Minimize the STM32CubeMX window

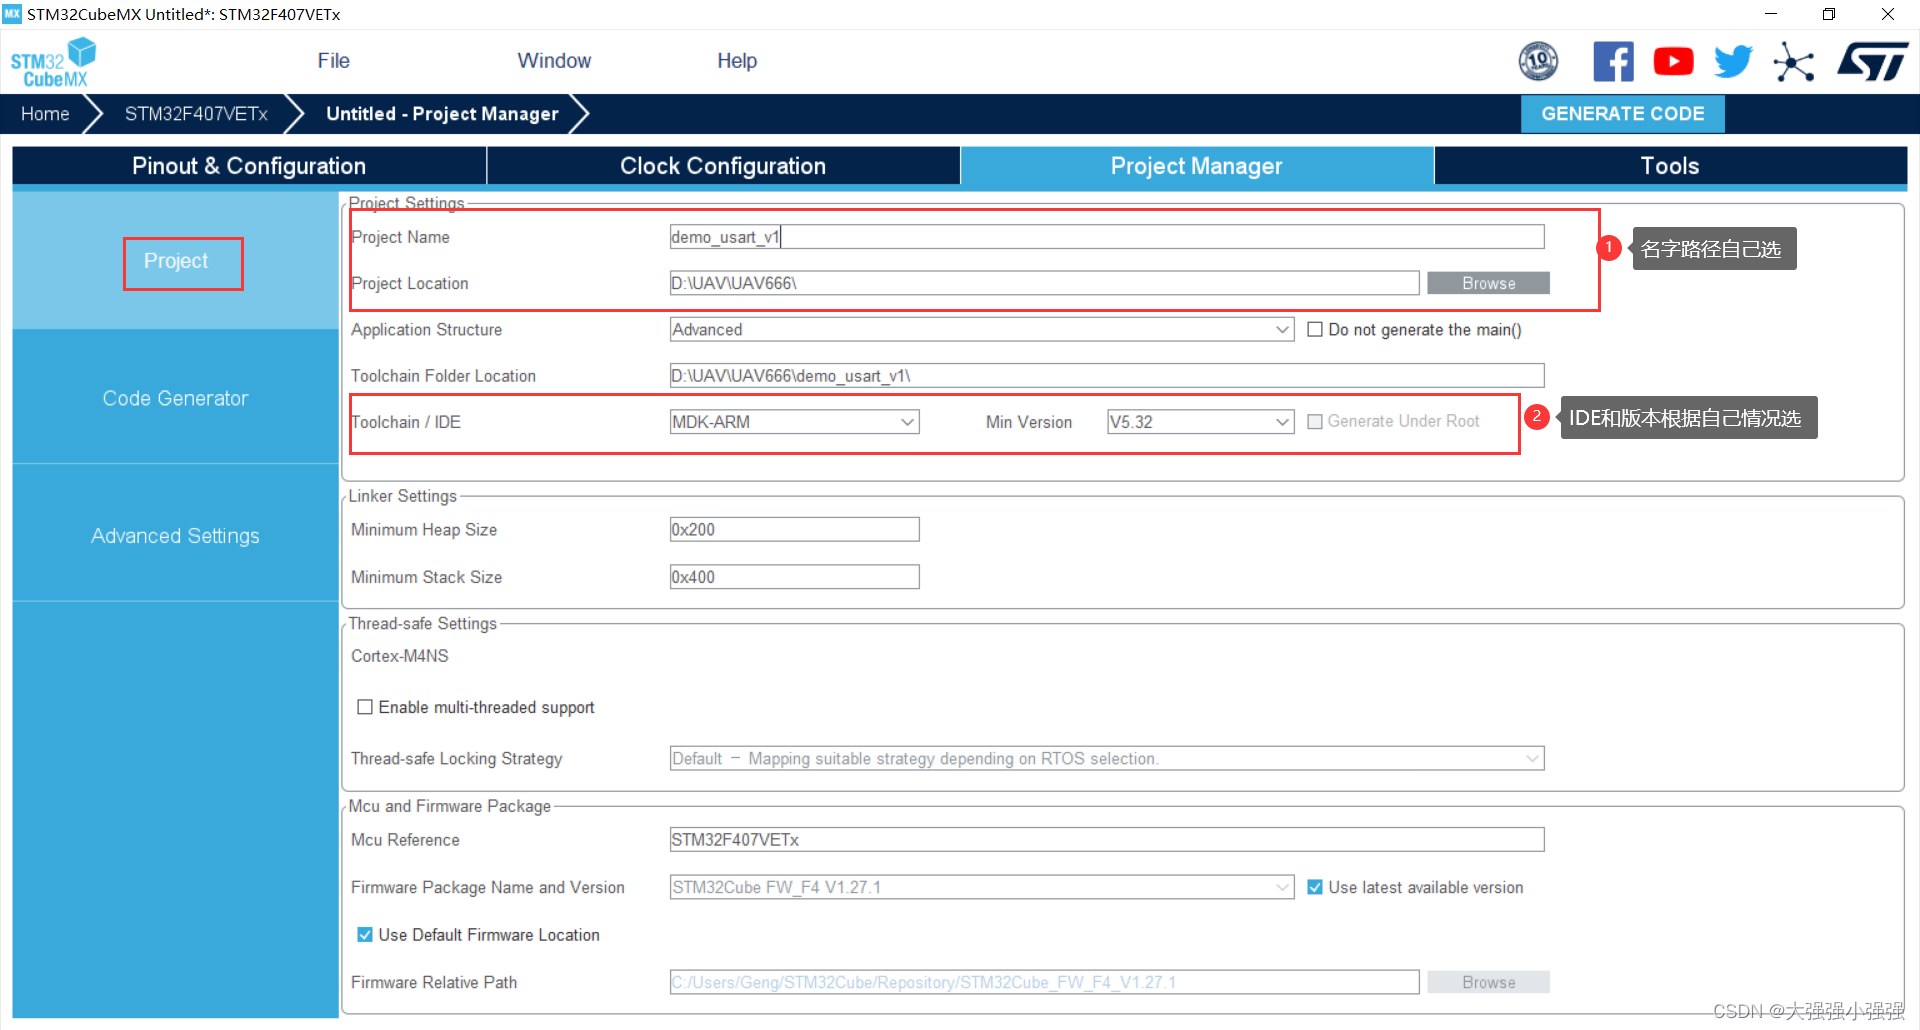tap(1771, 14)
